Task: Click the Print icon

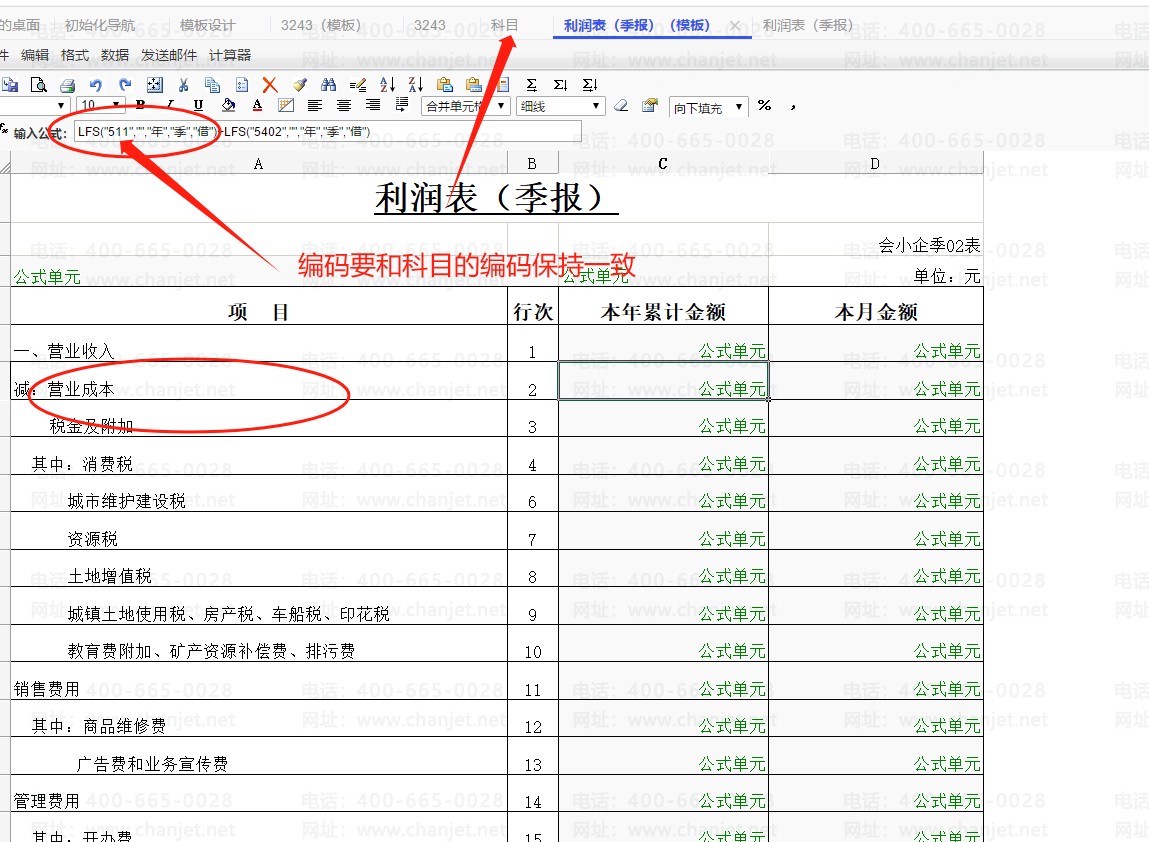Action: point(67,85)
